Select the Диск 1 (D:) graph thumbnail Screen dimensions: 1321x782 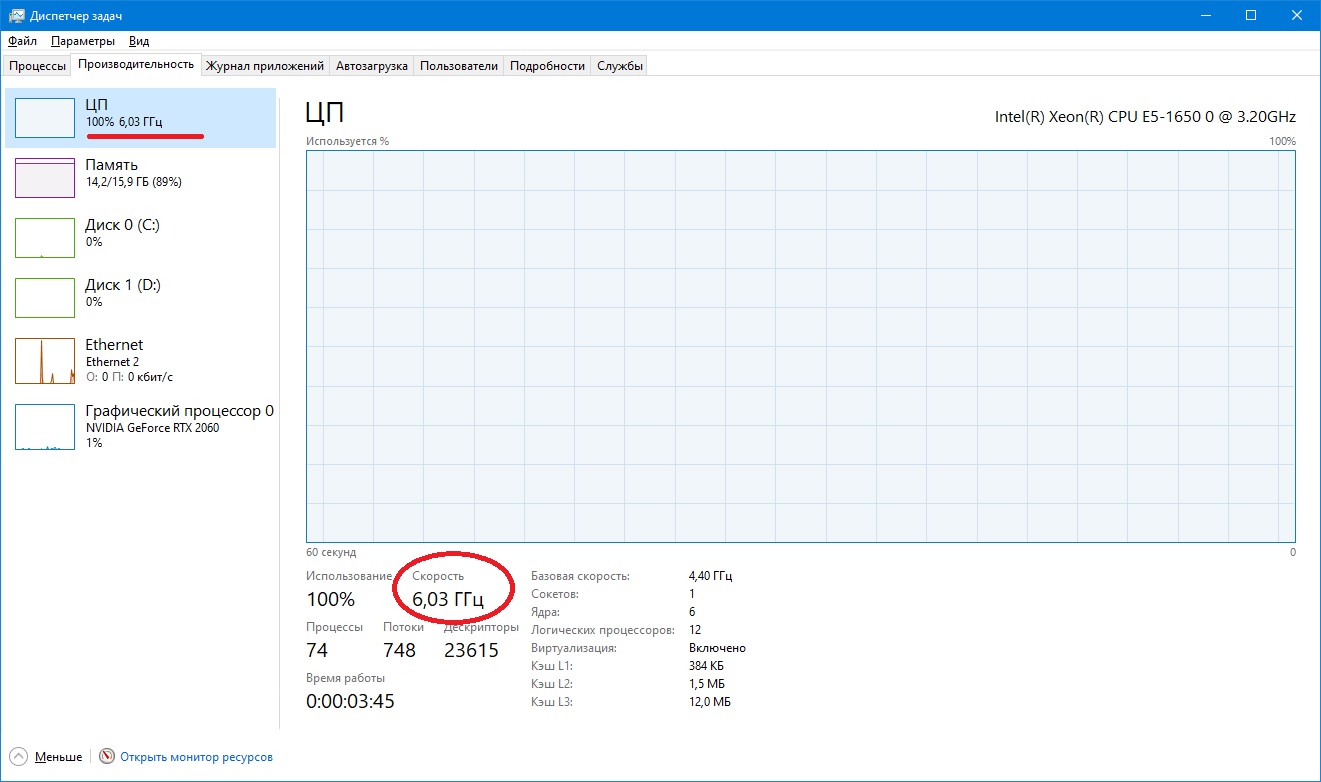[x=45, y=298]
